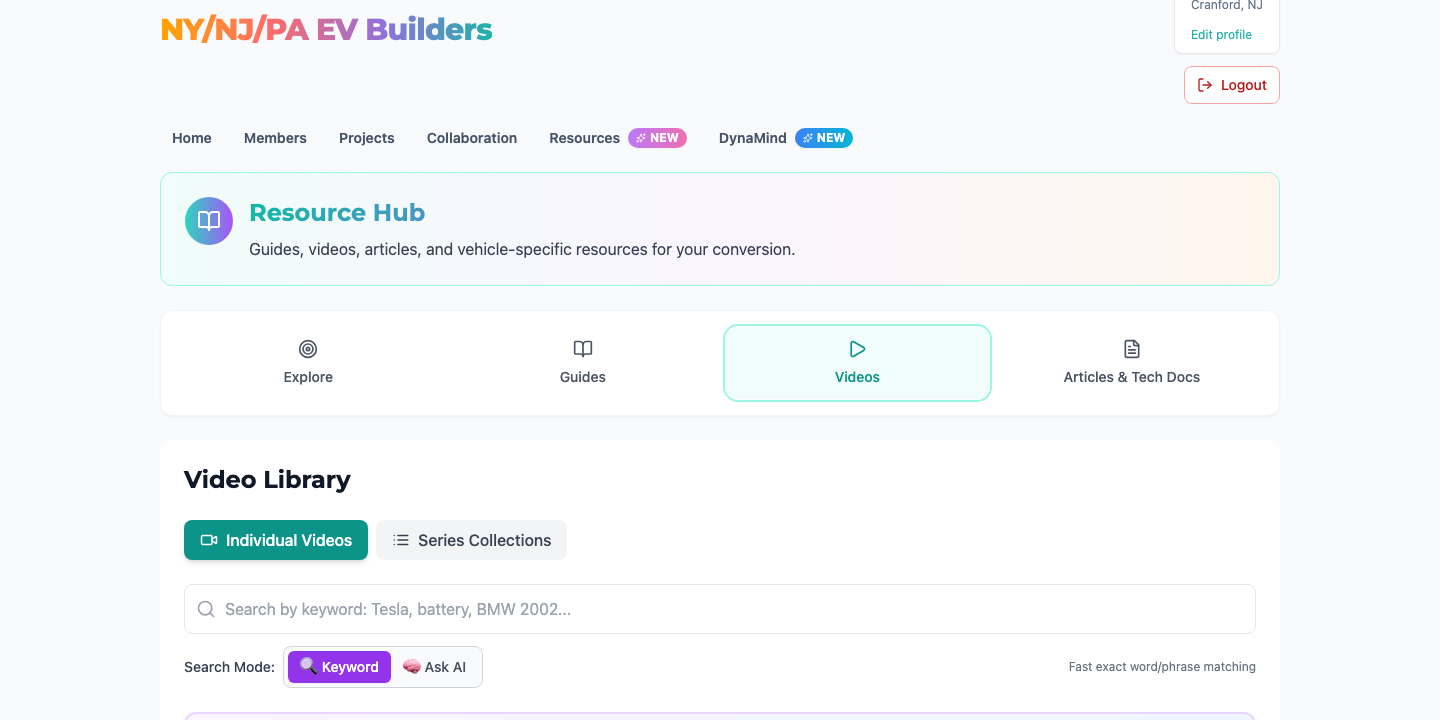
Task: Open the DynaMind section
Action: pyautogui.click(x=752, y=138)
